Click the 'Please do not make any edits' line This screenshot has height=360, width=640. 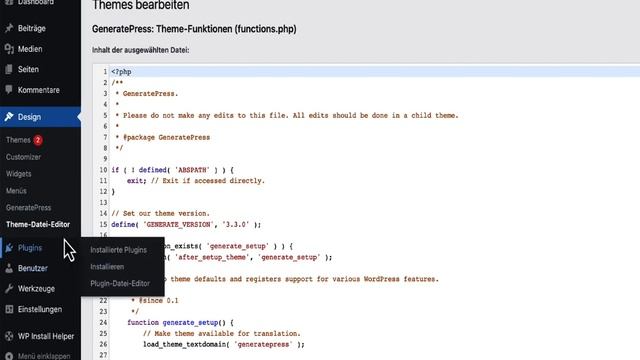point(287,116)
